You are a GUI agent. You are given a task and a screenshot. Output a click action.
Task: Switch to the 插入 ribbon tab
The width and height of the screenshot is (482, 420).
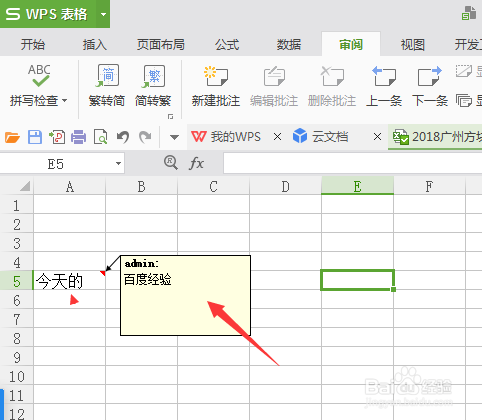click(x=95, y=44)
